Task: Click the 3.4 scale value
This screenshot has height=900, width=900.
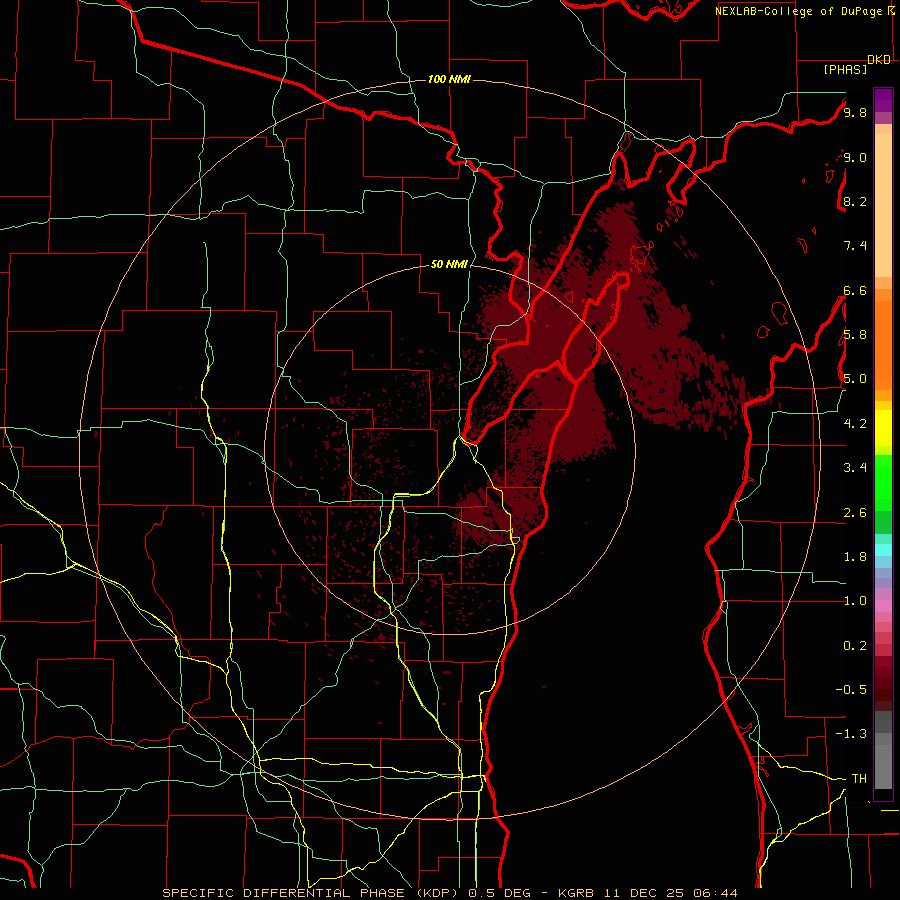Action: tap(855, 467)
